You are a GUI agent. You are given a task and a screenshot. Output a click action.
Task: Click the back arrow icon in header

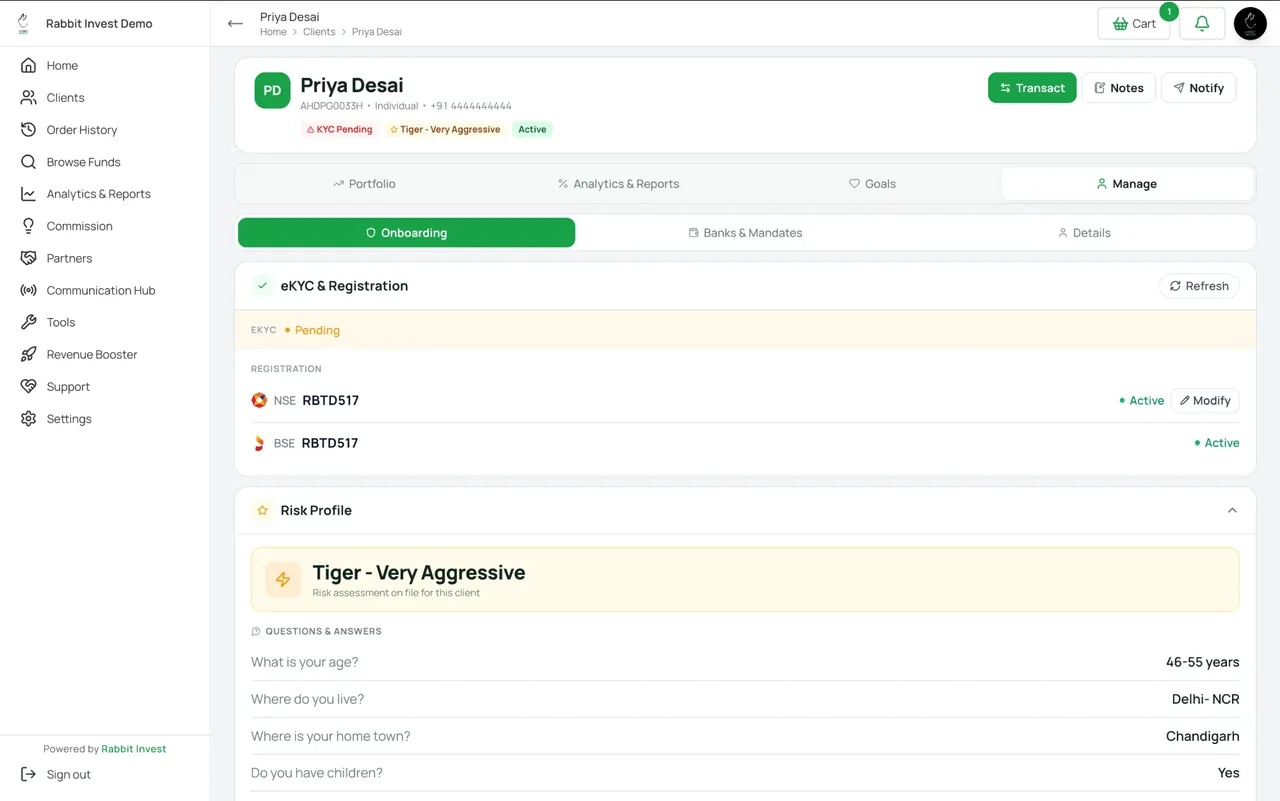pos(235,23)
